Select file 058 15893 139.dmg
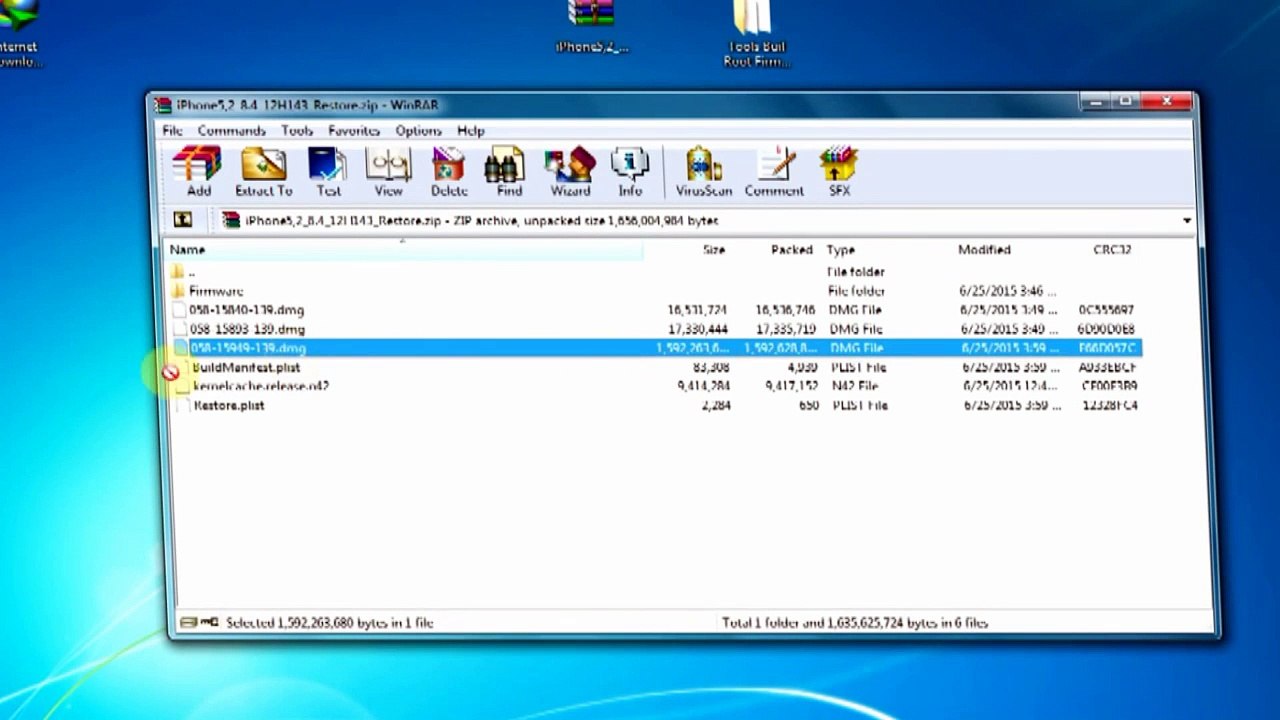Viewport: 1280px width, 720px height. coord(247,329)
